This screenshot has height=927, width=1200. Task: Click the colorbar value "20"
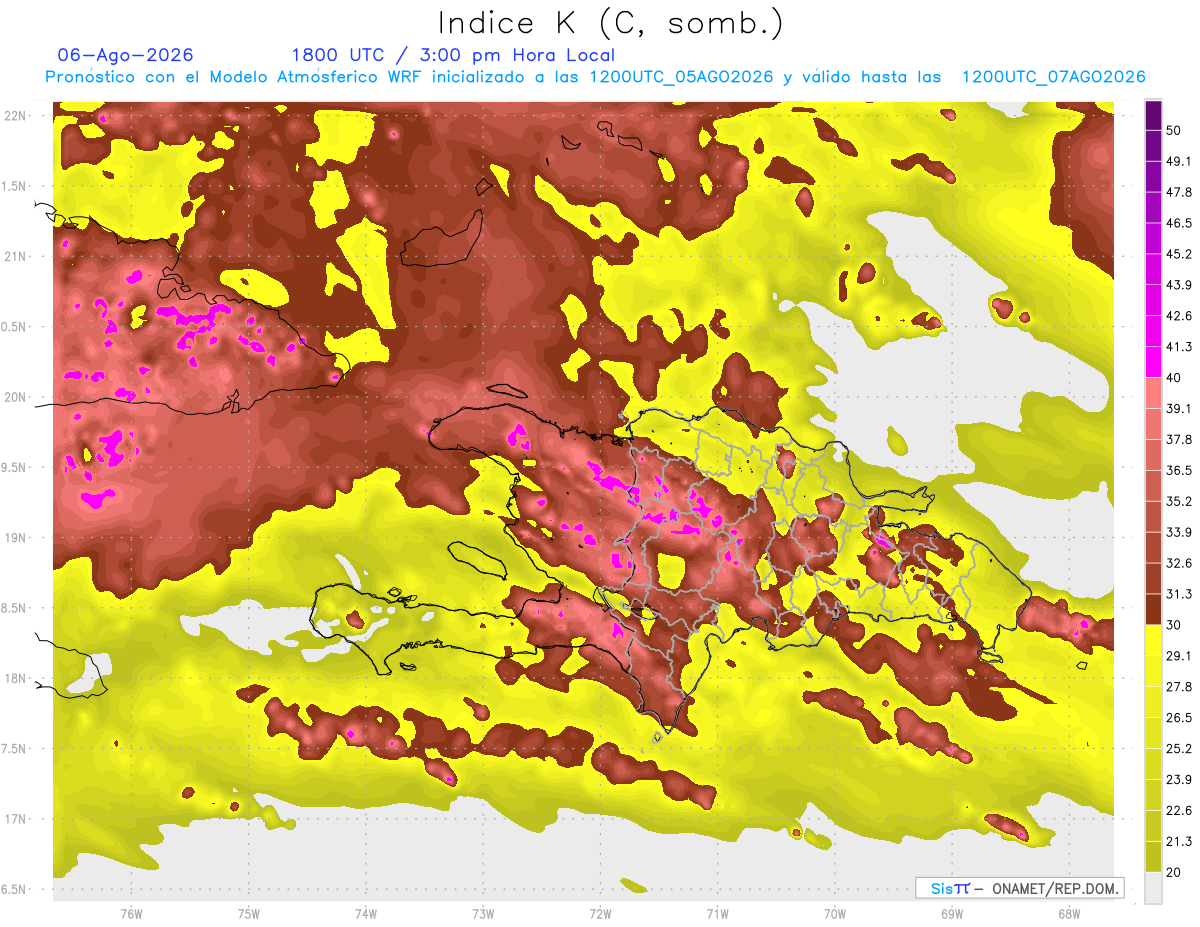pos(1173,872)
